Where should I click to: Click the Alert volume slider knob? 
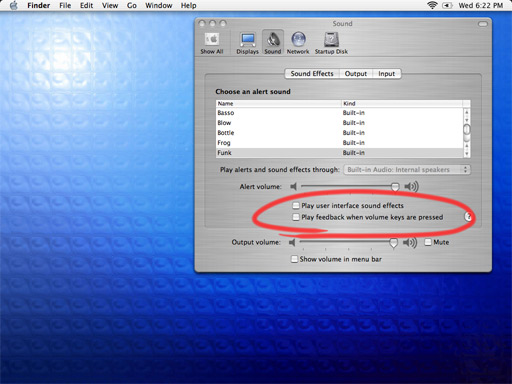395,187
